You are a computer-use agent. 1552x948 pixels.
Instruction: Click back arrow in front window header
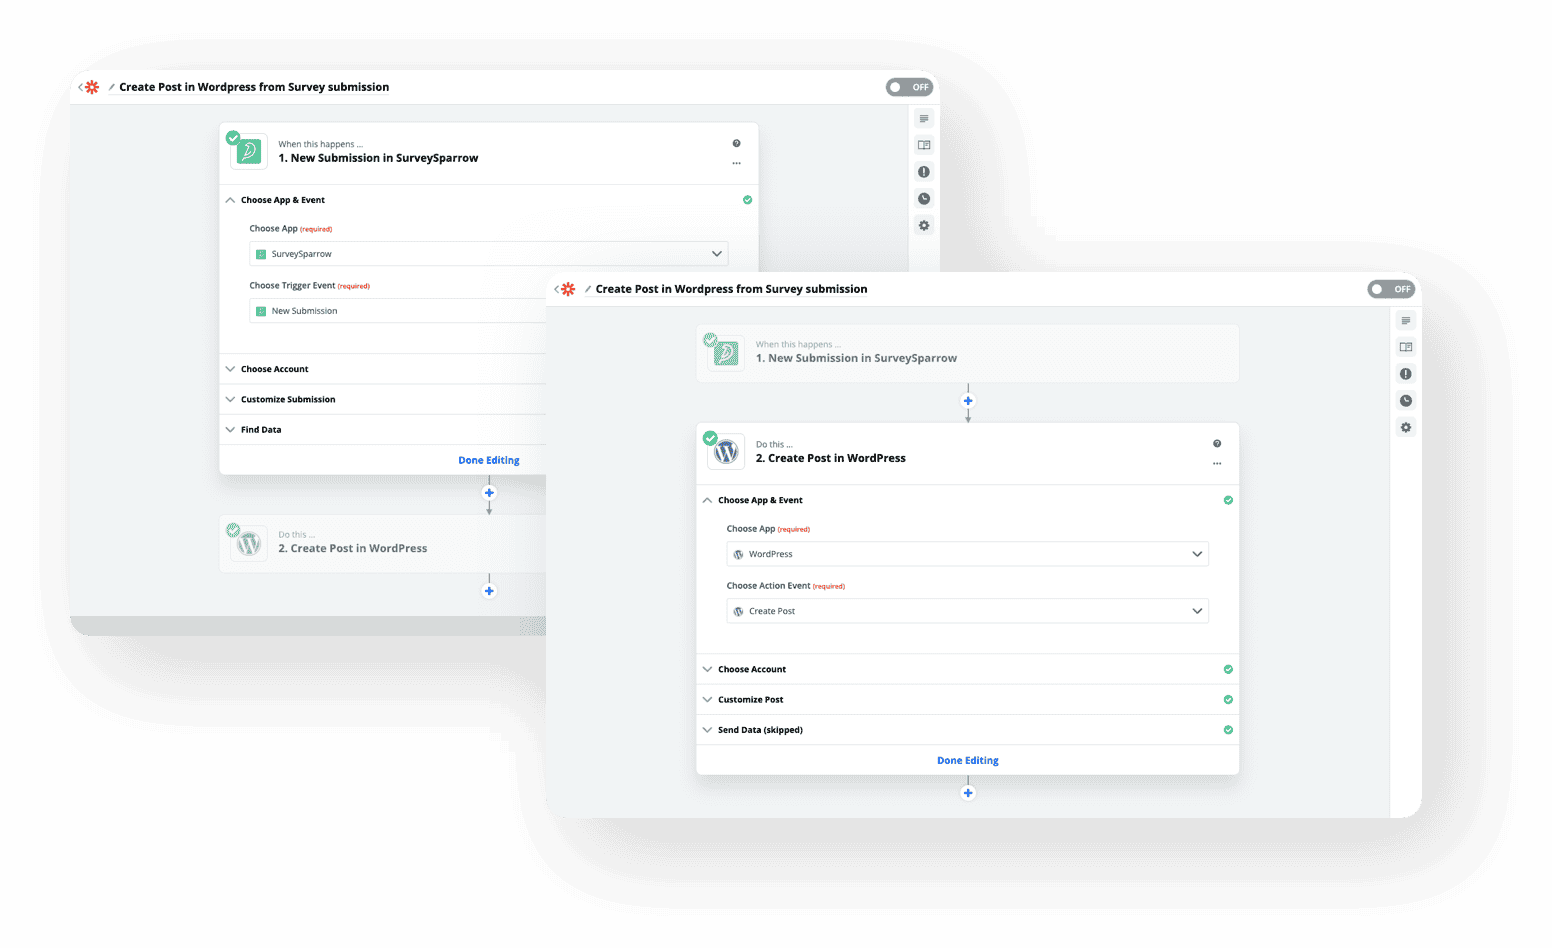click(x=557, y=289)
